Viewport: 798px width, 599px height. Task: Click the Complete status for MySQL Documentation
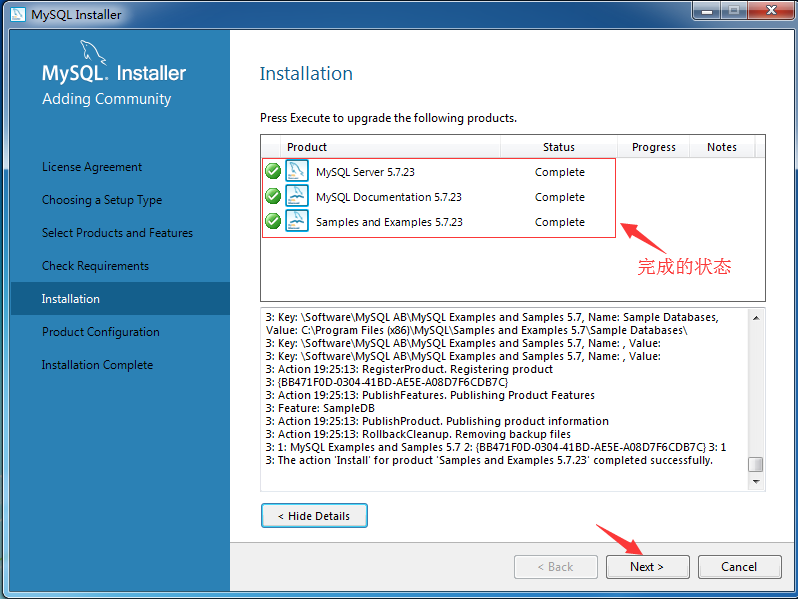(x=560, y=197)
